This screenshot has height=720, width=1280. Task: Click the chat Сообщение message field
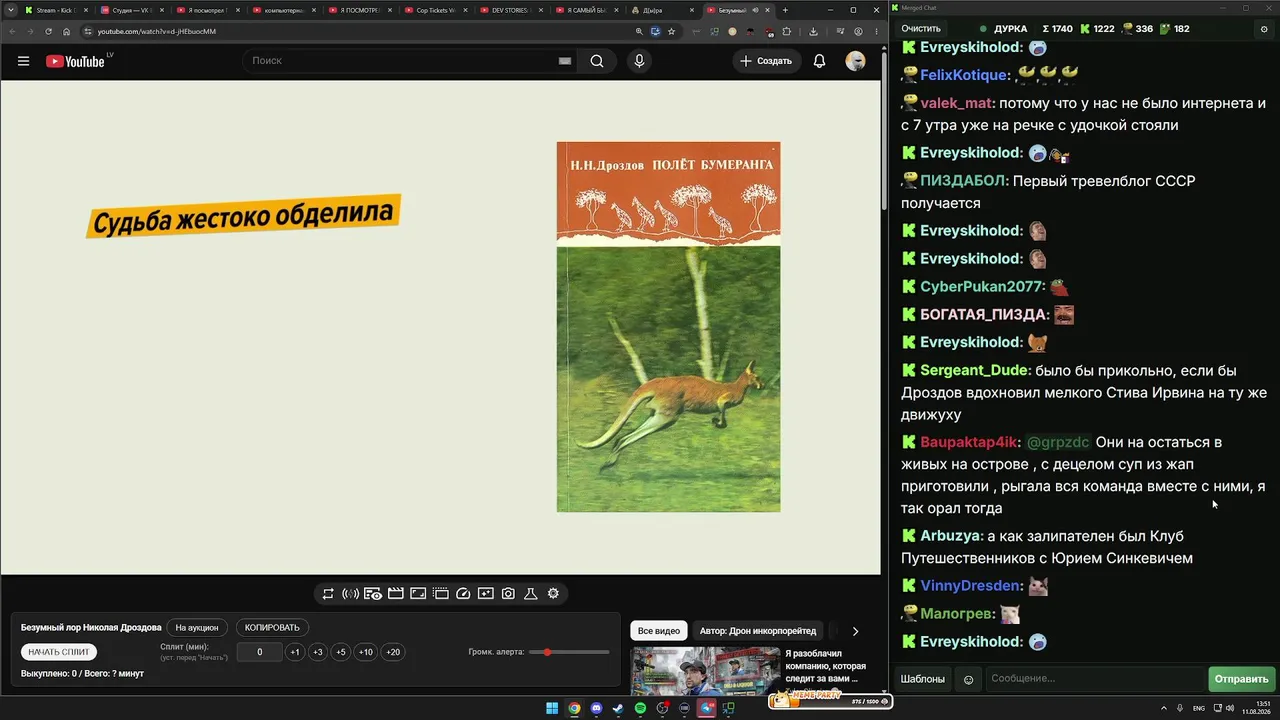pos(1095,680)
